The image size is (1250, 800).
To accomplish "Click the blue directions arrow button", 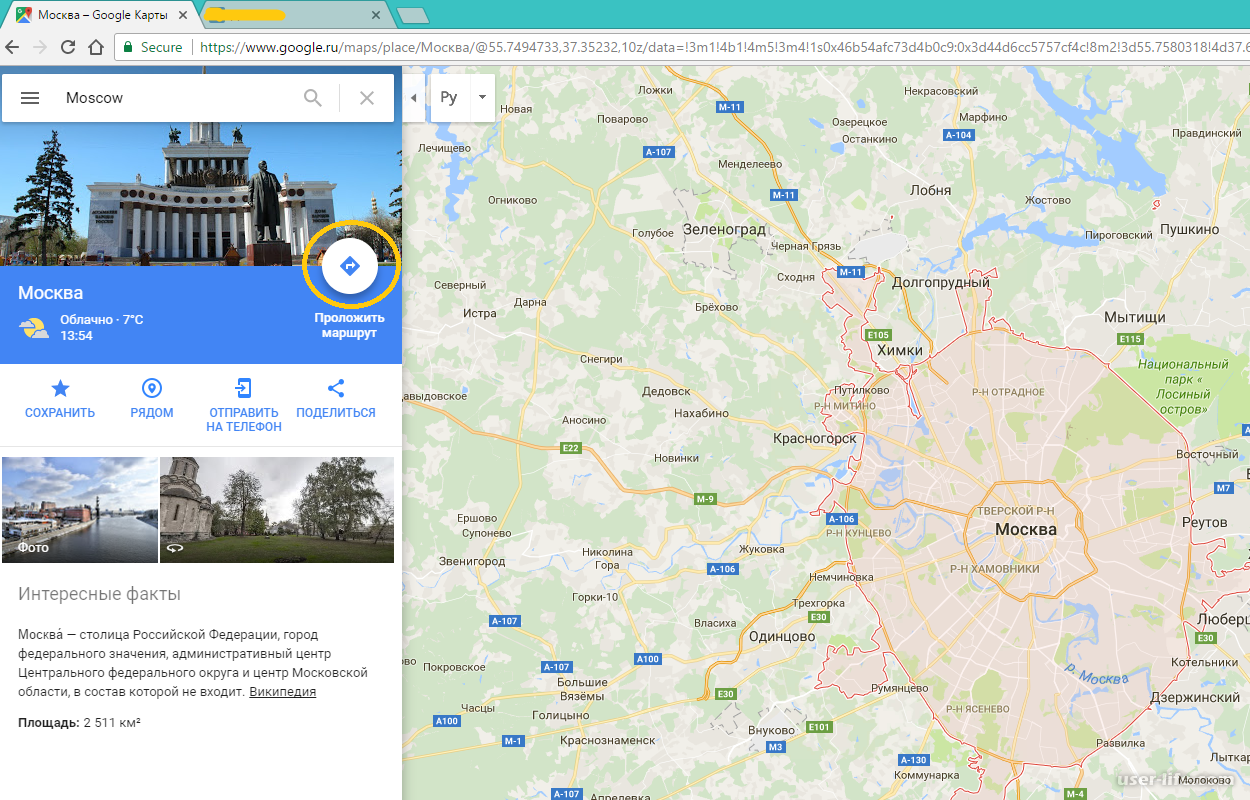I will 349,266.
